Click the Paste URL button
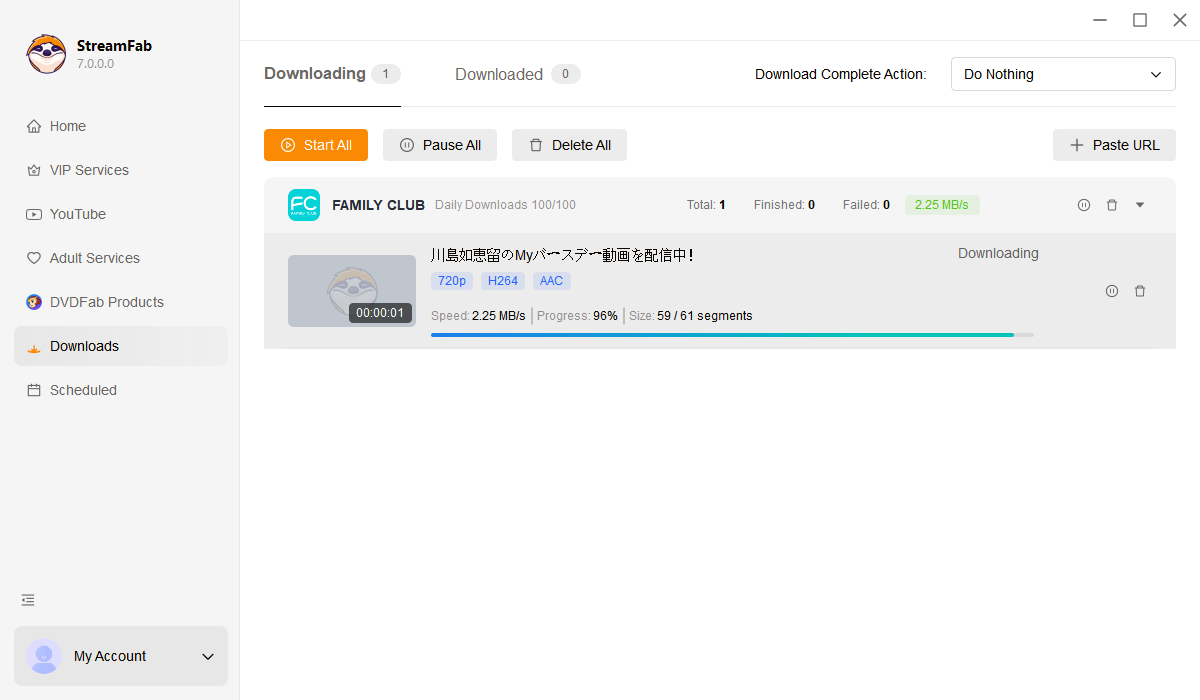Image resolution: width=1200 pixels, height=700 pixels. [x=1114, y=145]
